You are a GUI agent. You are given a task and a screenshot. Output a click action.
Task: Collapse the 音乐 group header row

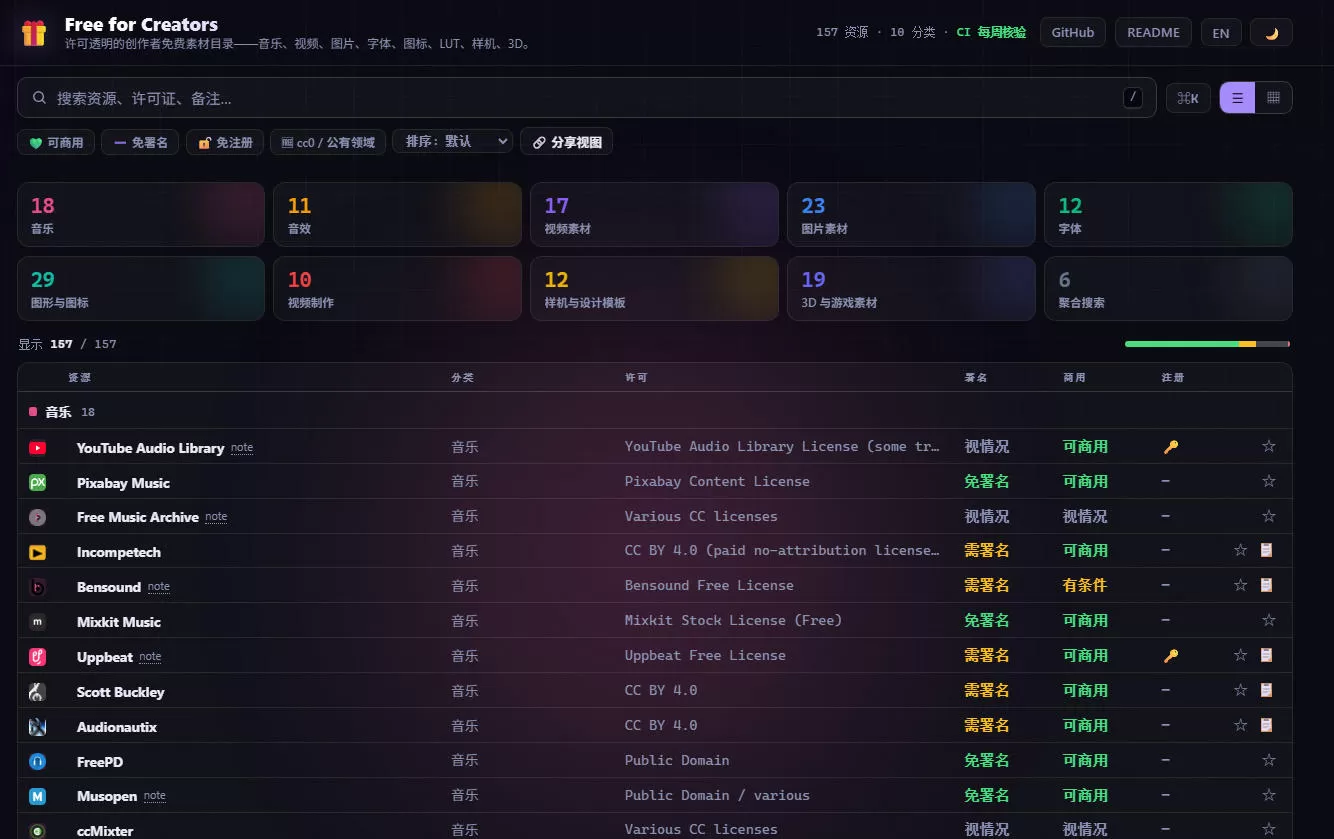655,411
